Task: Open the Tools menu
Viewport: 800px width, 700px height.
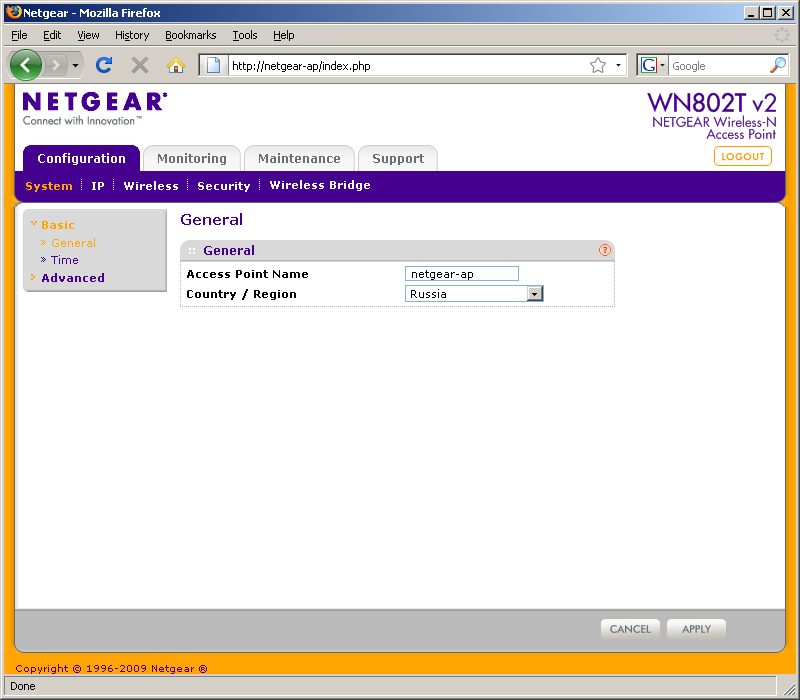Action: [x=244, y=35]
